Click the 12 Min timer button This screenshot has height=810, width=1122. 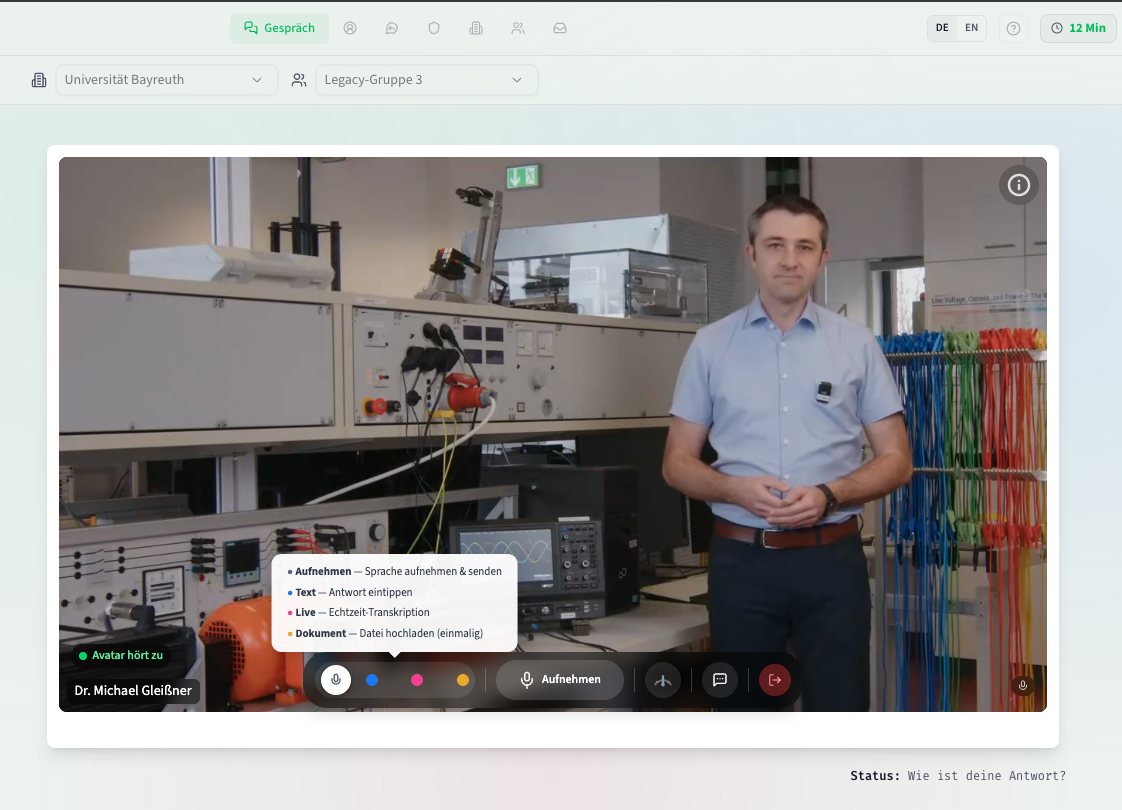coord(1078,28)
